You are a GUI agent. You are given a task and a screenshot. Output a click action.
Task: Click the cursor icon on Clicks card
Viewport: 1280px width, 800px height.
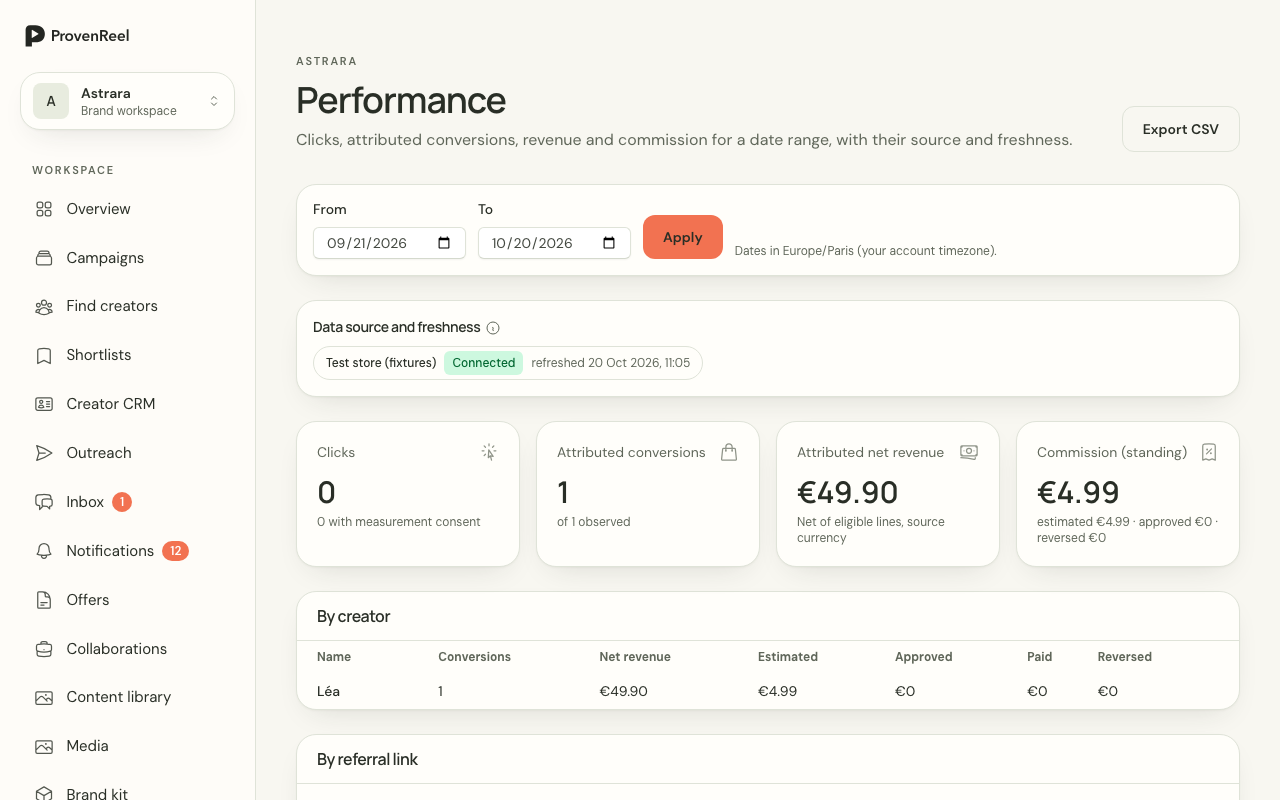click(489, 452)
